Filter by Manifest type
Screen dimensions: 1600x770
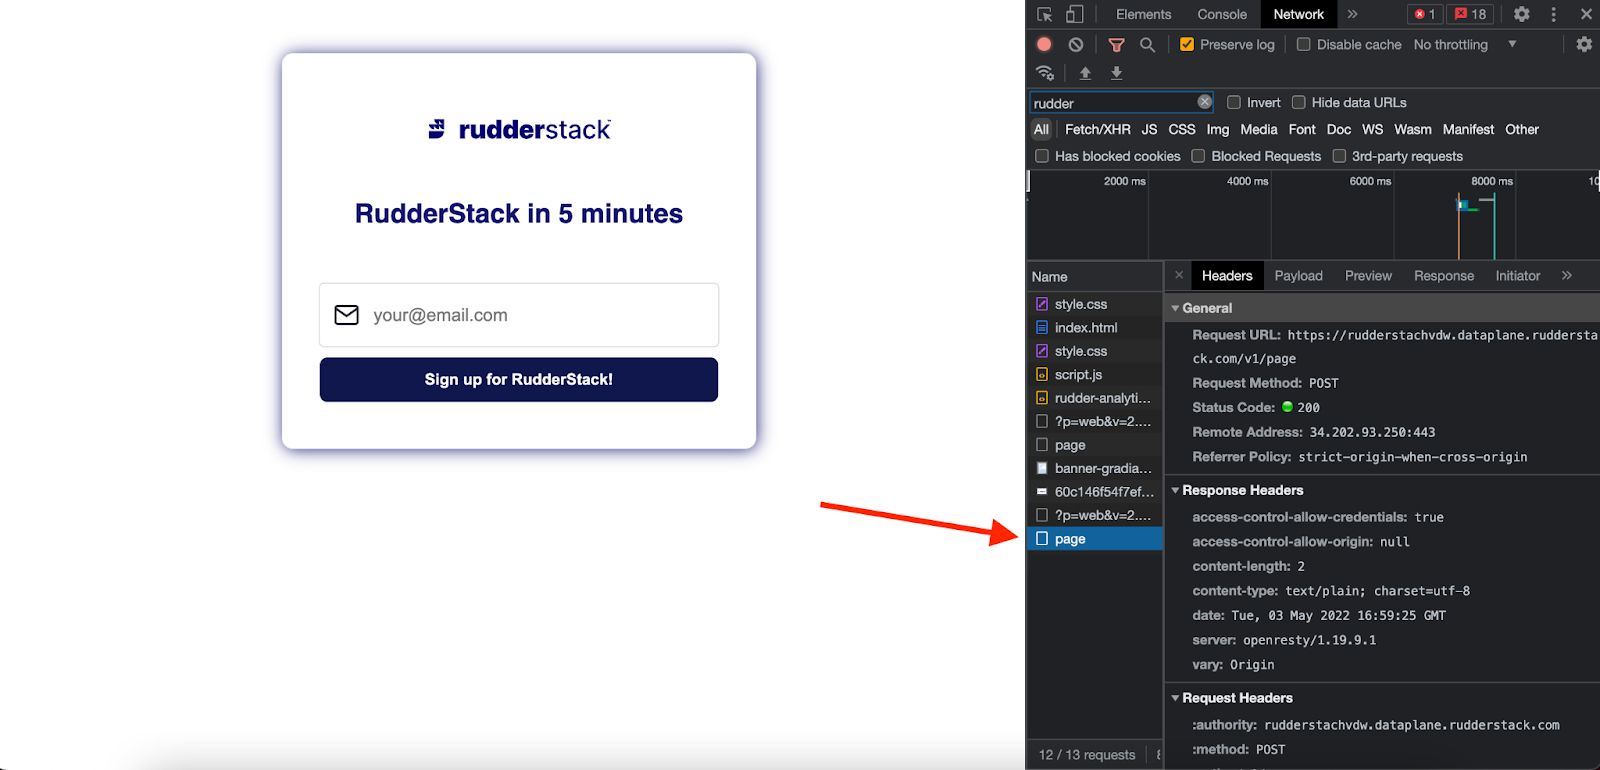click(x=1468, y=129)
